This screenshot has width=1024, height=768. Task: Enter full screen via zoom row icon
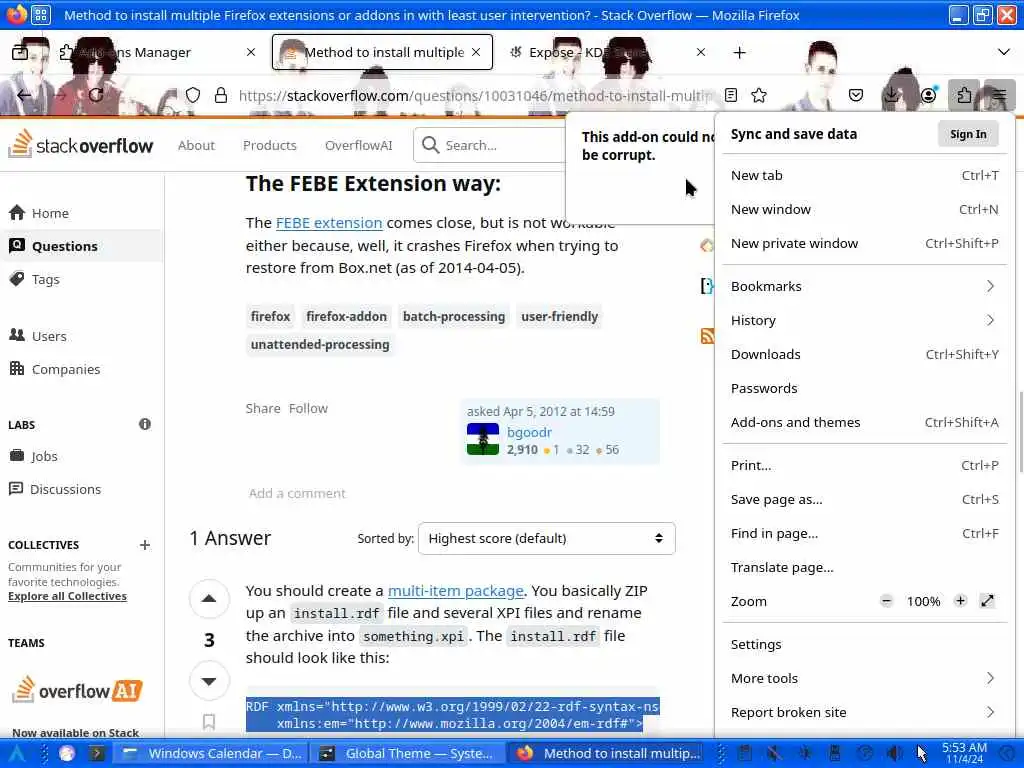click(987, 601)
